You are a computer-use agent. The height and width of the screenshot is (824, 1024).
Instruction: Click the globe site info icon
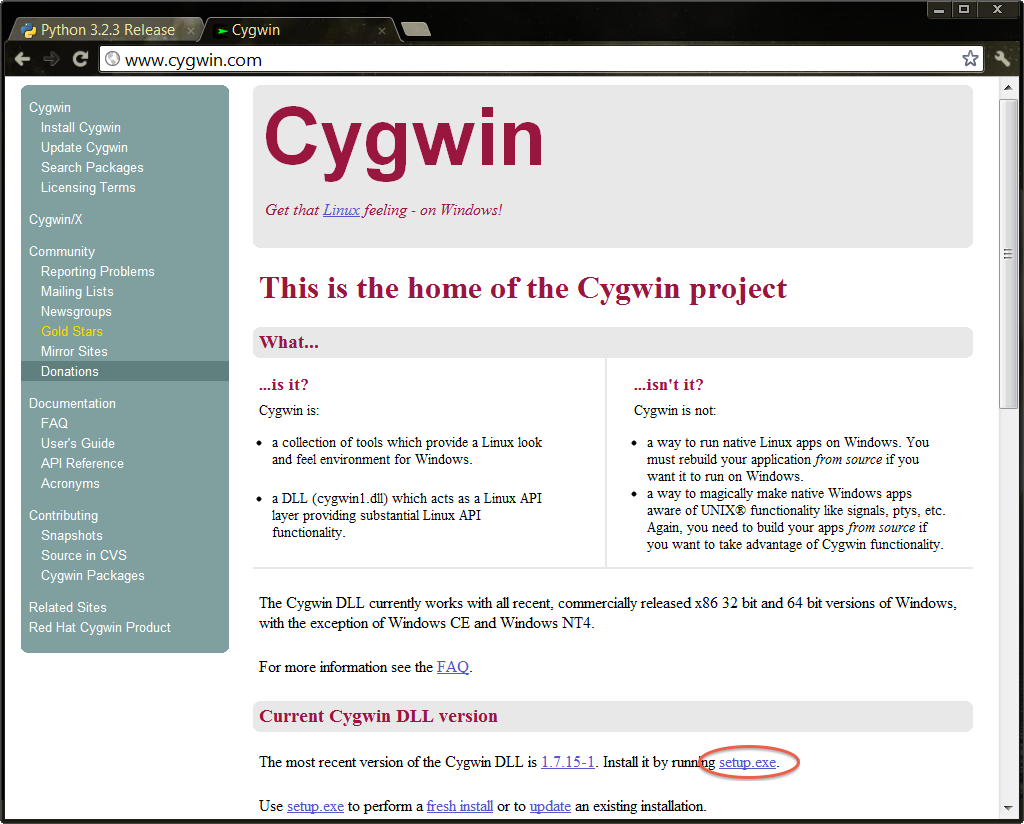coord(112,59)
